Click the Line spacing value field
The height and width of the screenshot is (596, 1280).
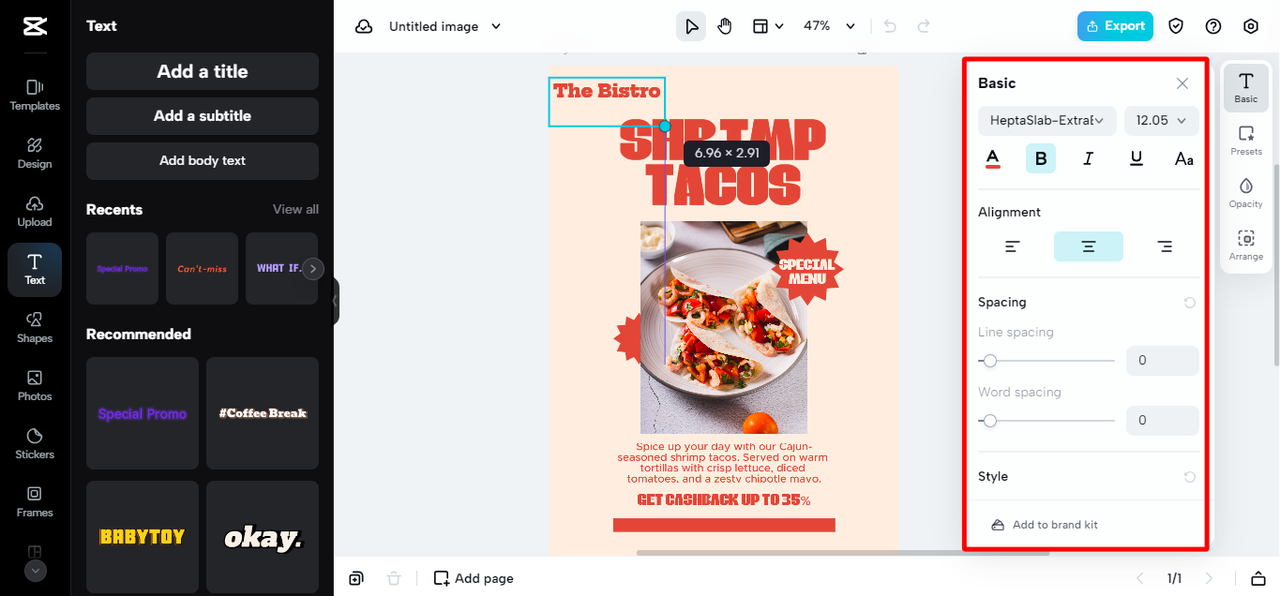tap(1162, 361)
